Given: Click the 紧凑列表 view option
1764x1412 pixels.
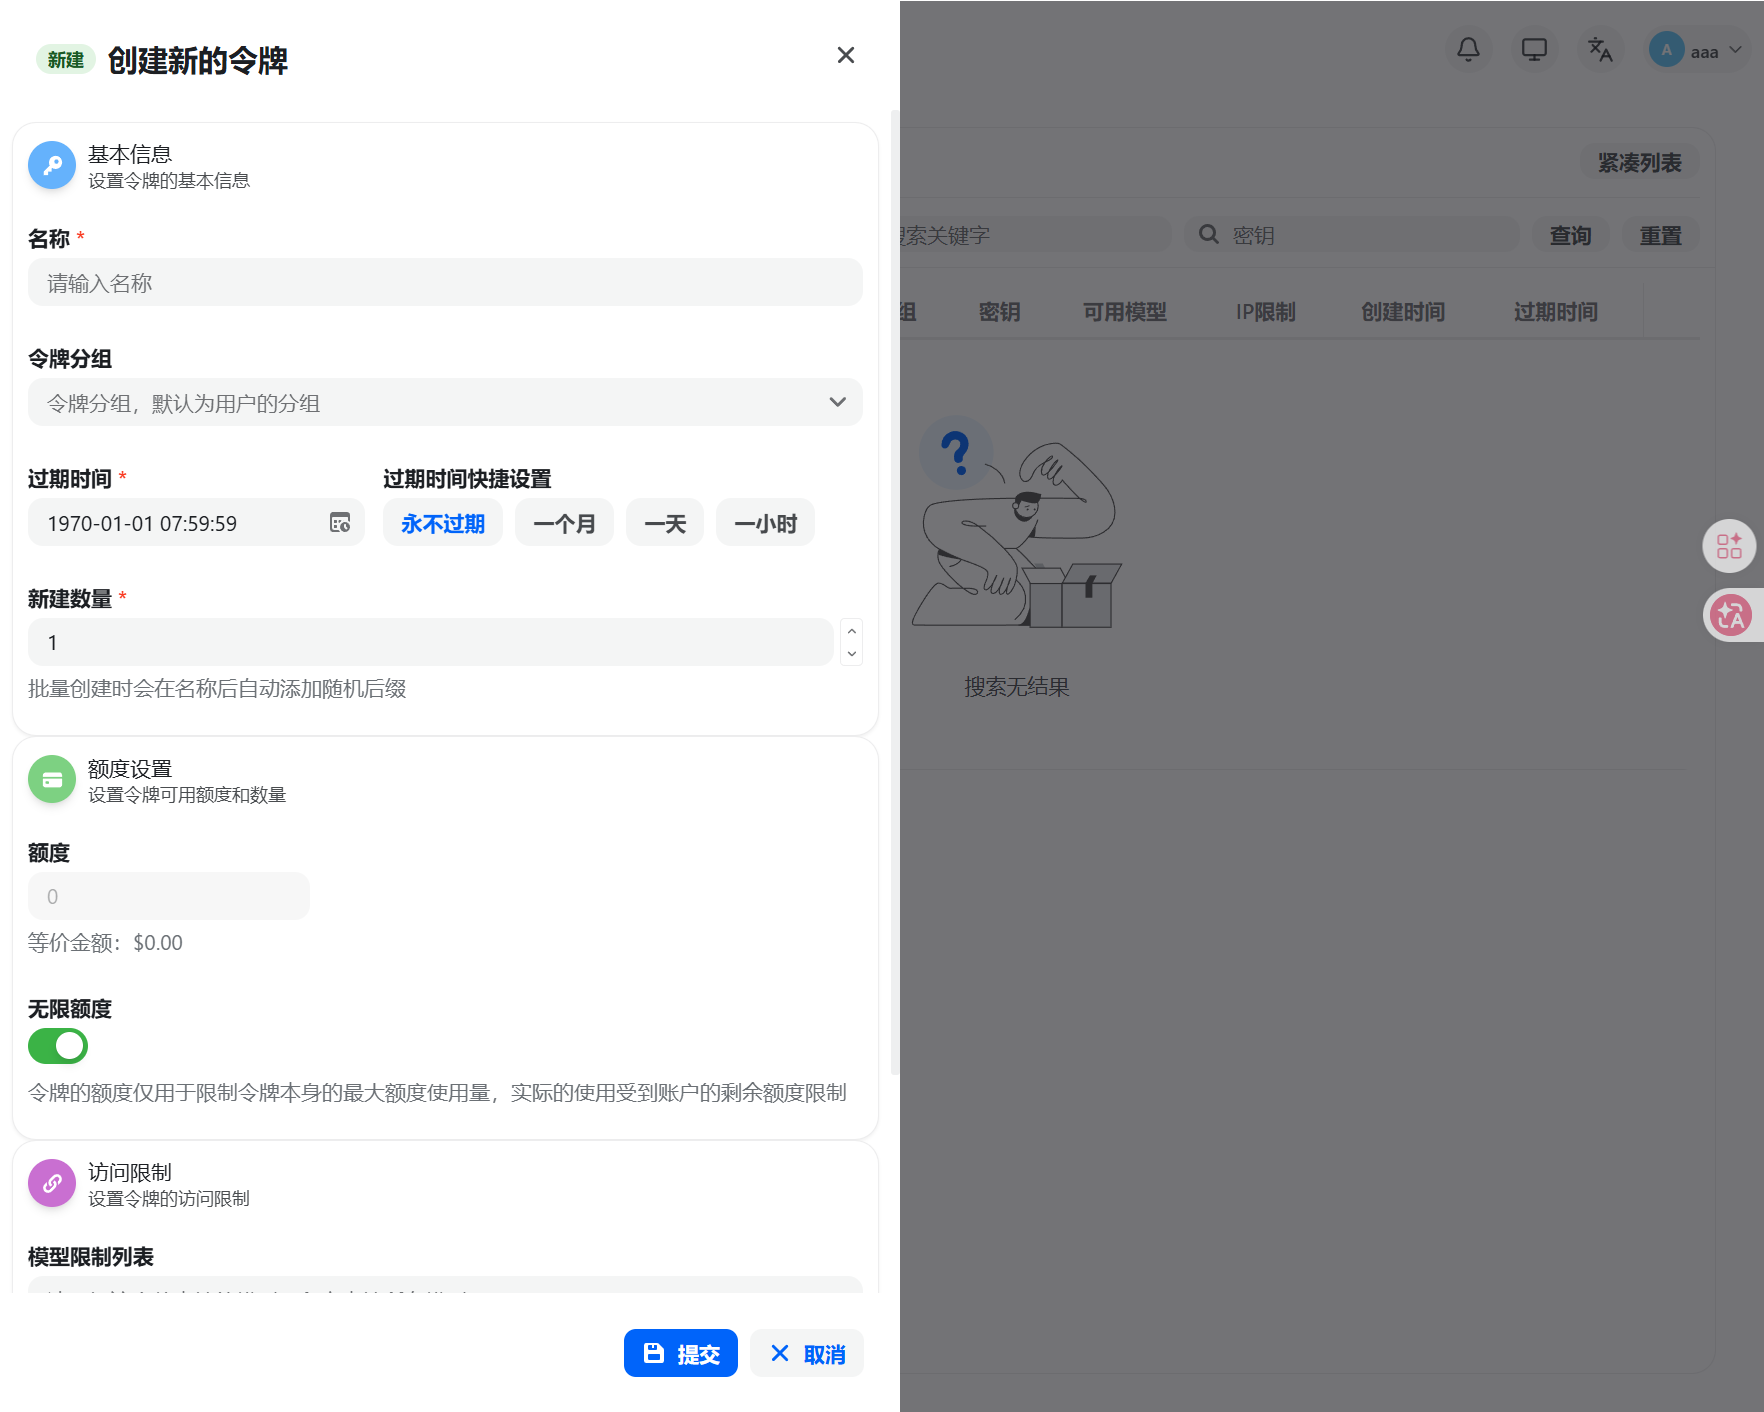Looking at the screenshot, I should pyautogui.click(x=1639, y=161).
